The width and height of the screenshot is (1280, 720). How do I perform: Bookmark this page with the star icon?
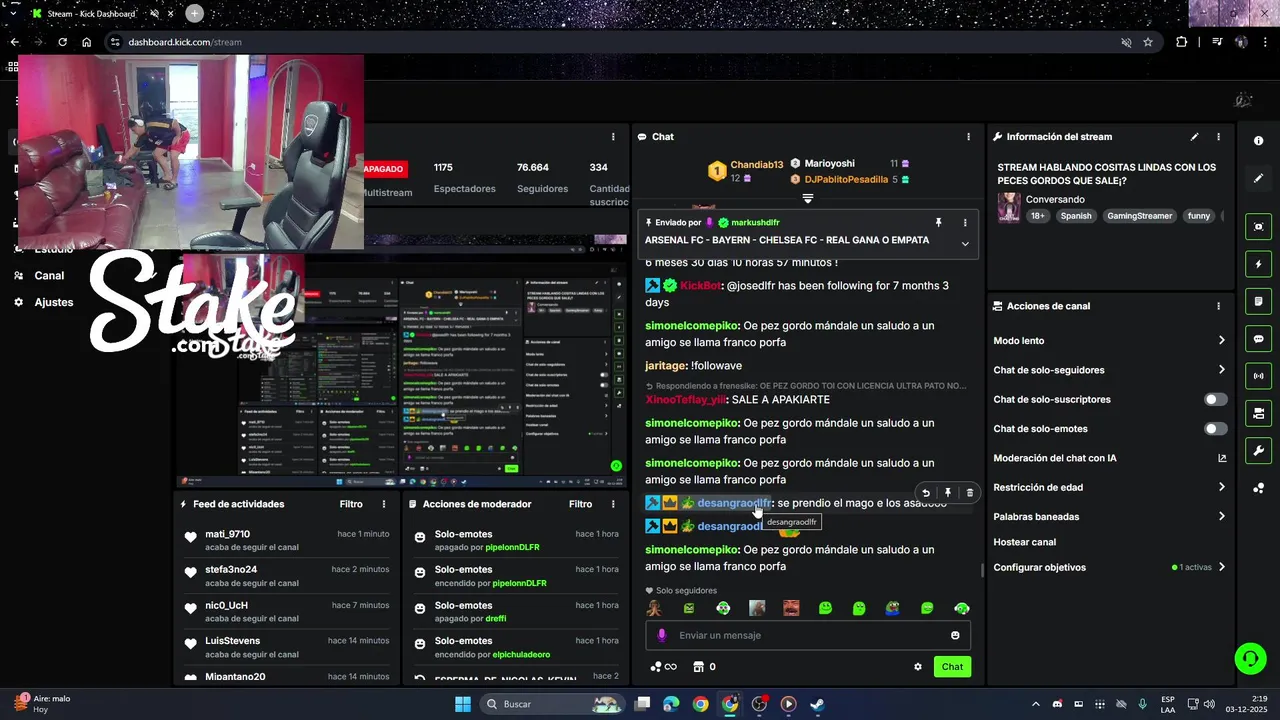pos(1148,42)
